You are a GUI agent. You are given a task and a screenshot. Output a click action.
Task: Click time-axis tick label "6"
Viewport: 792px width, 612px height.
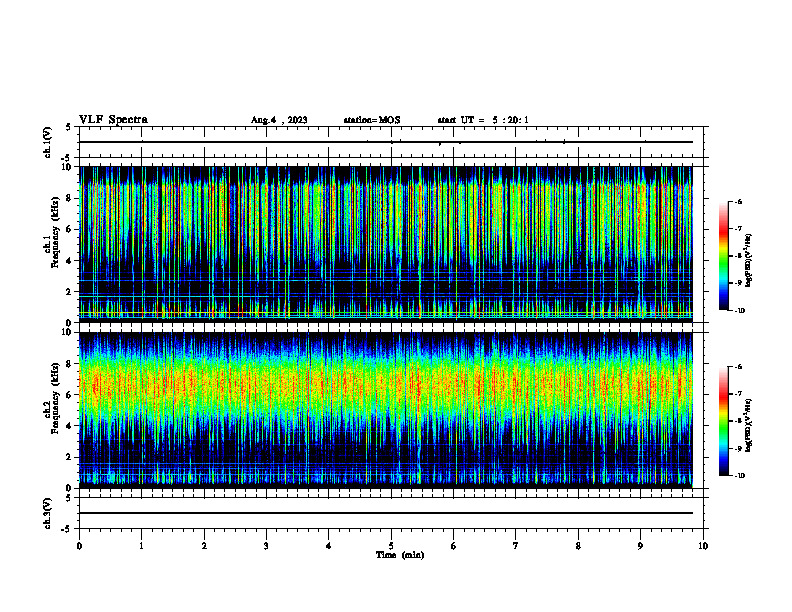point(454,546)
